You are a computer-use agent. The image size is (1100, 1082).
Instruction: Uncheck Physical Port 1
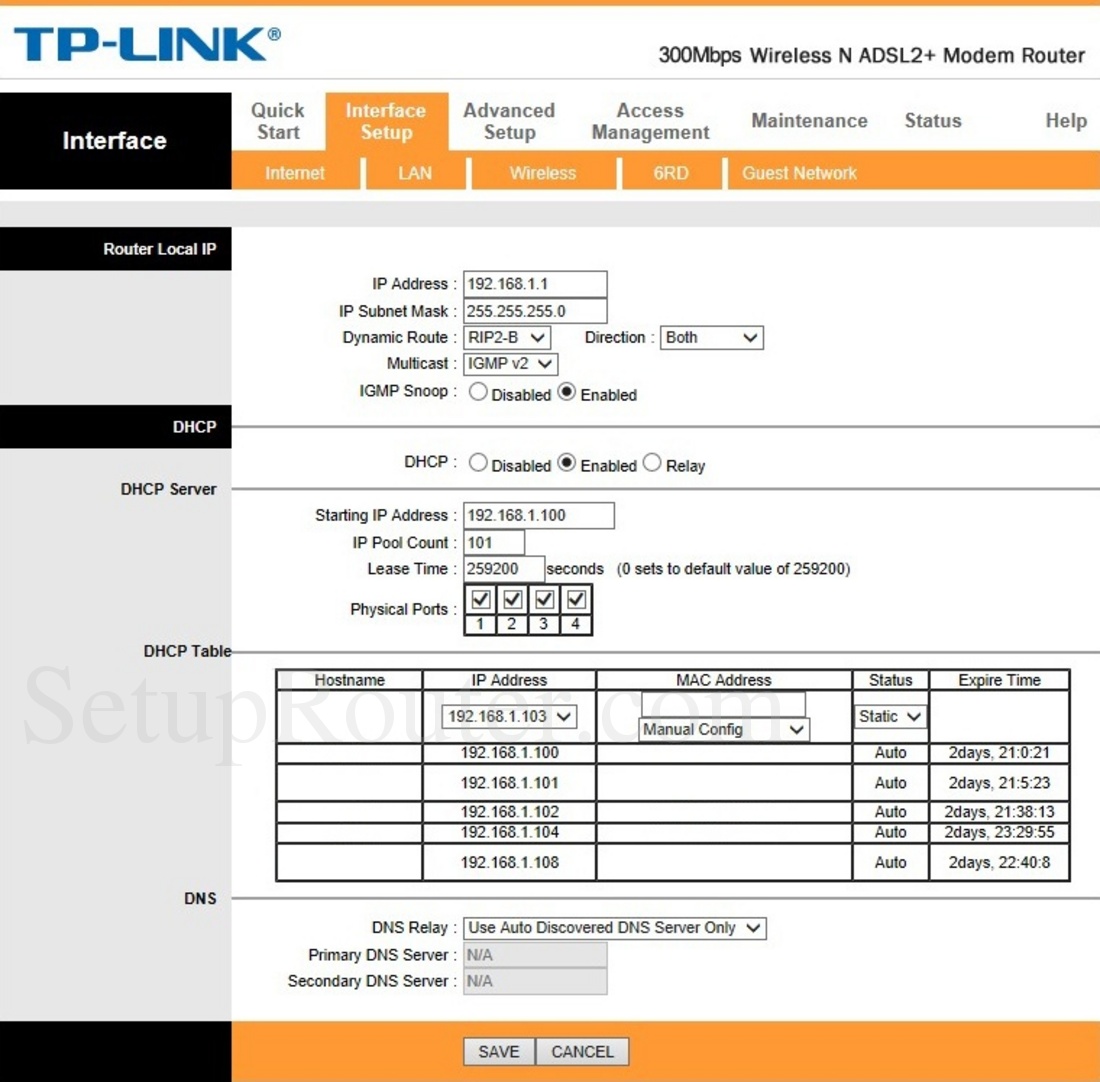pyautogui.click(x=480, y=599)
